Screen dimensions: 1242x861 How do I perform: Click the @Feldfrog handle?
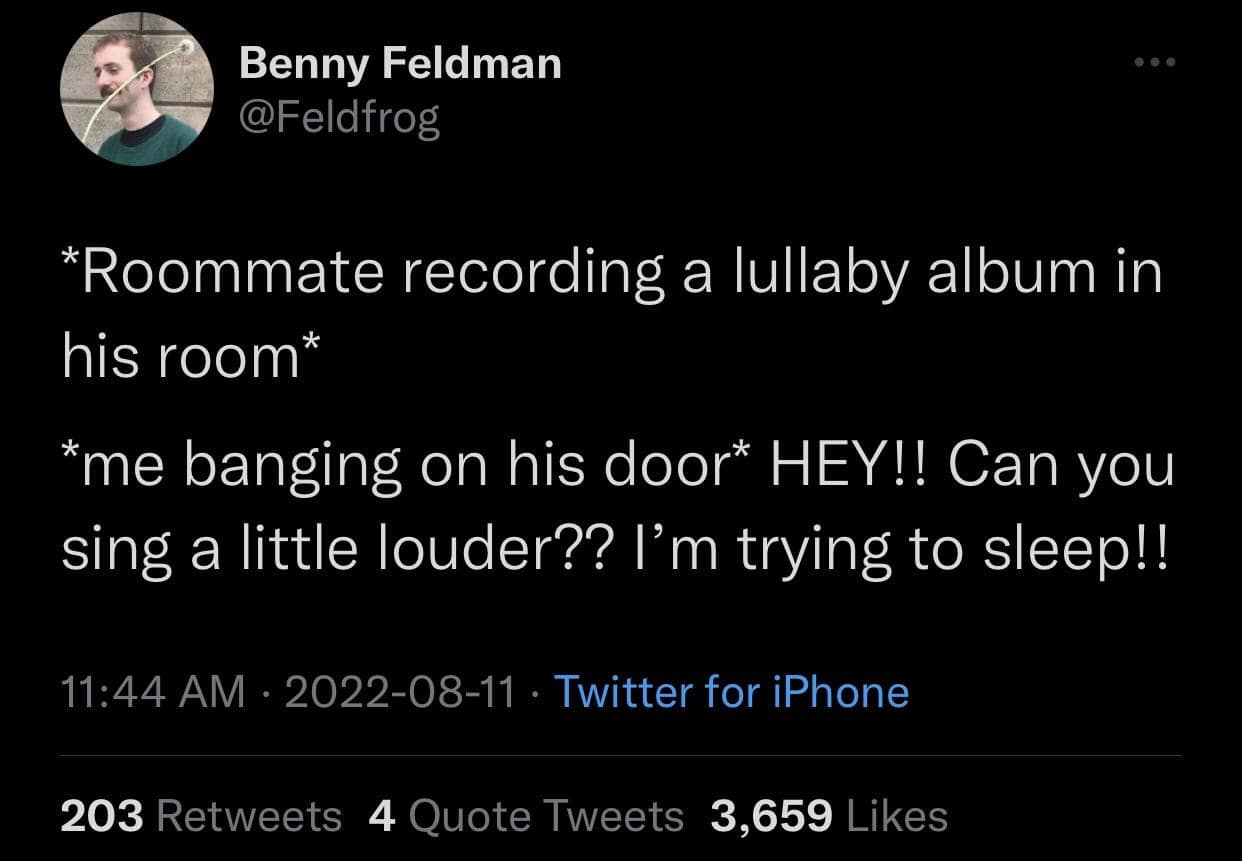(x=339, y=119)
